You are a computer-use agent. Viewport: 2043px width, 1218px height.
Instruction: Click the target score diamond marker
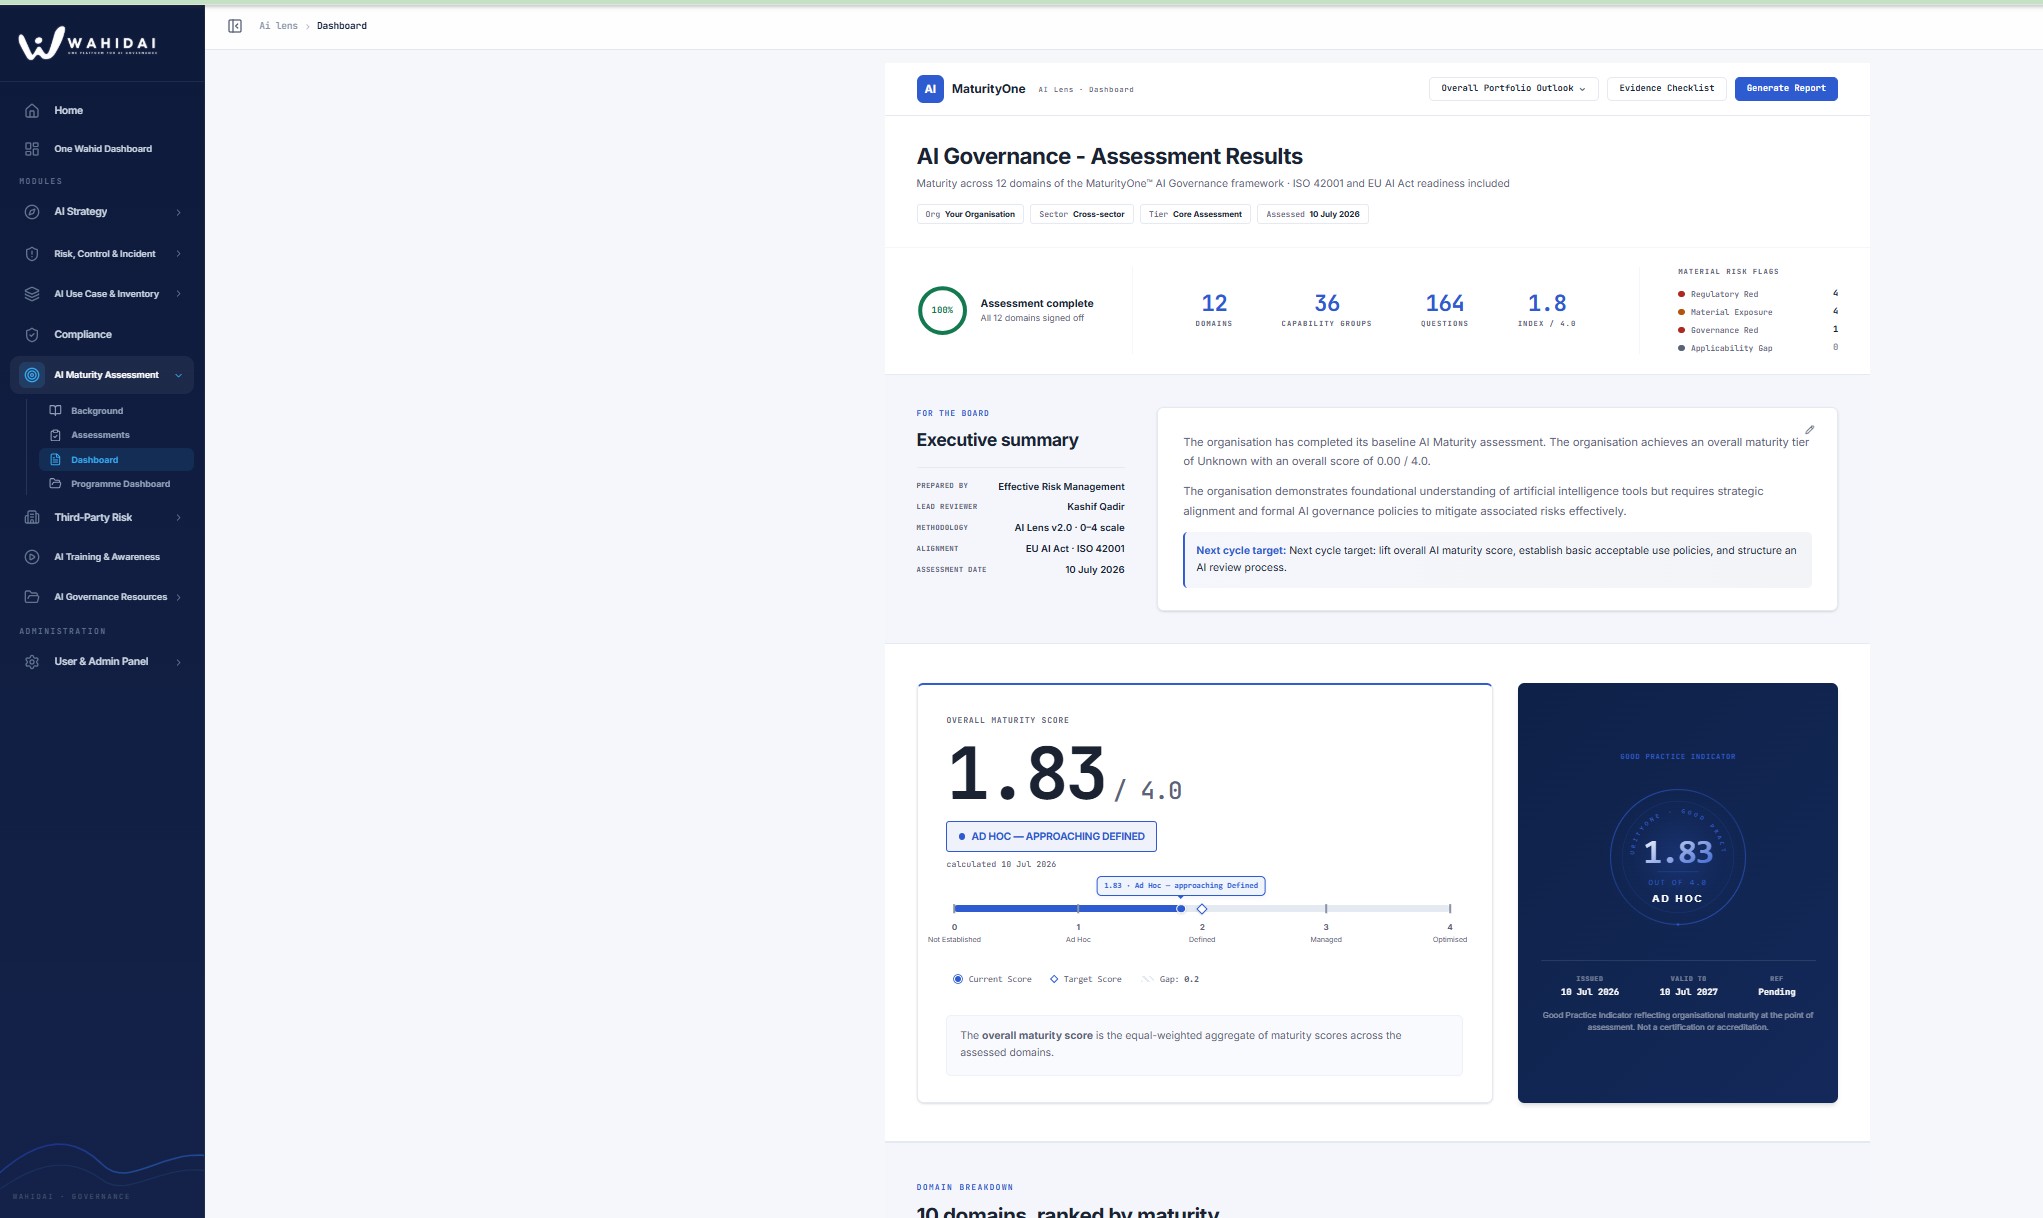[1202, 909]
